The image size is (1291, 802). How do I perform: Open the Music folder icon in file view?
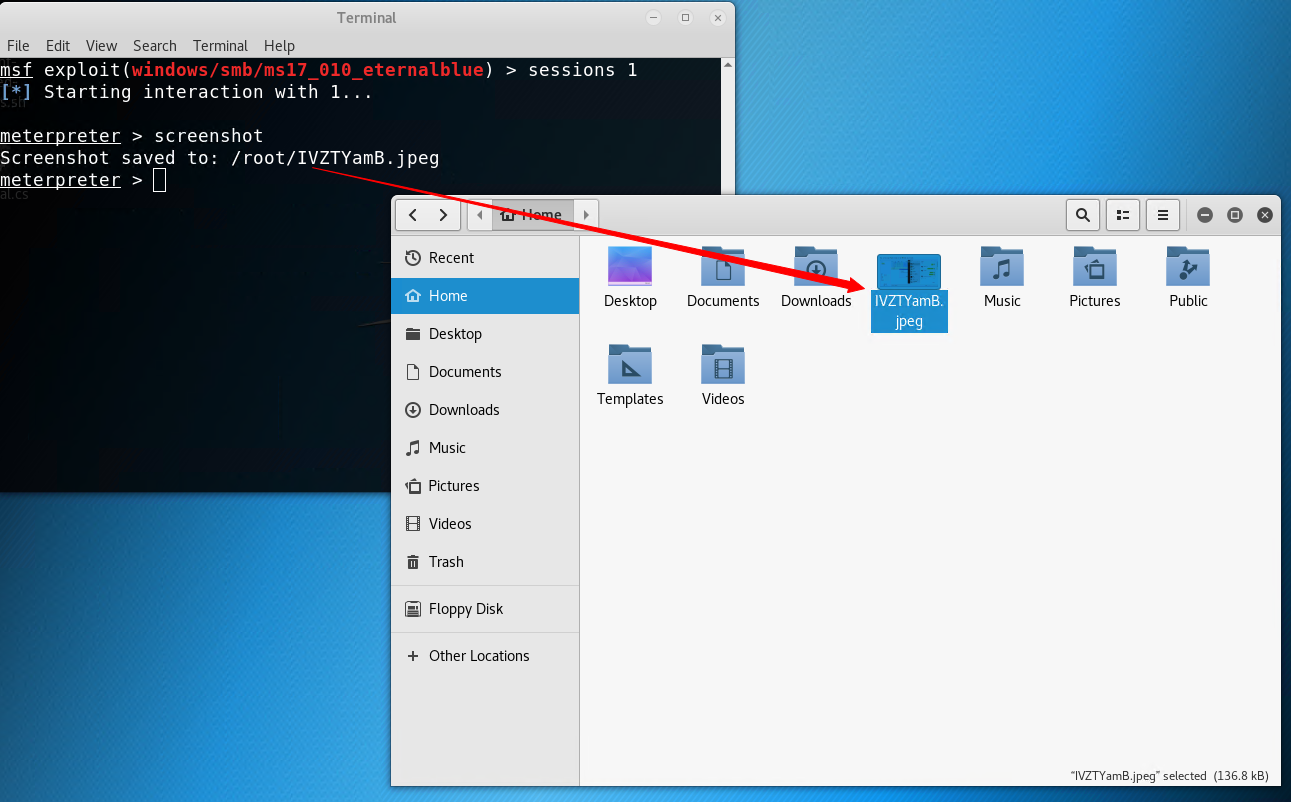1002,267
